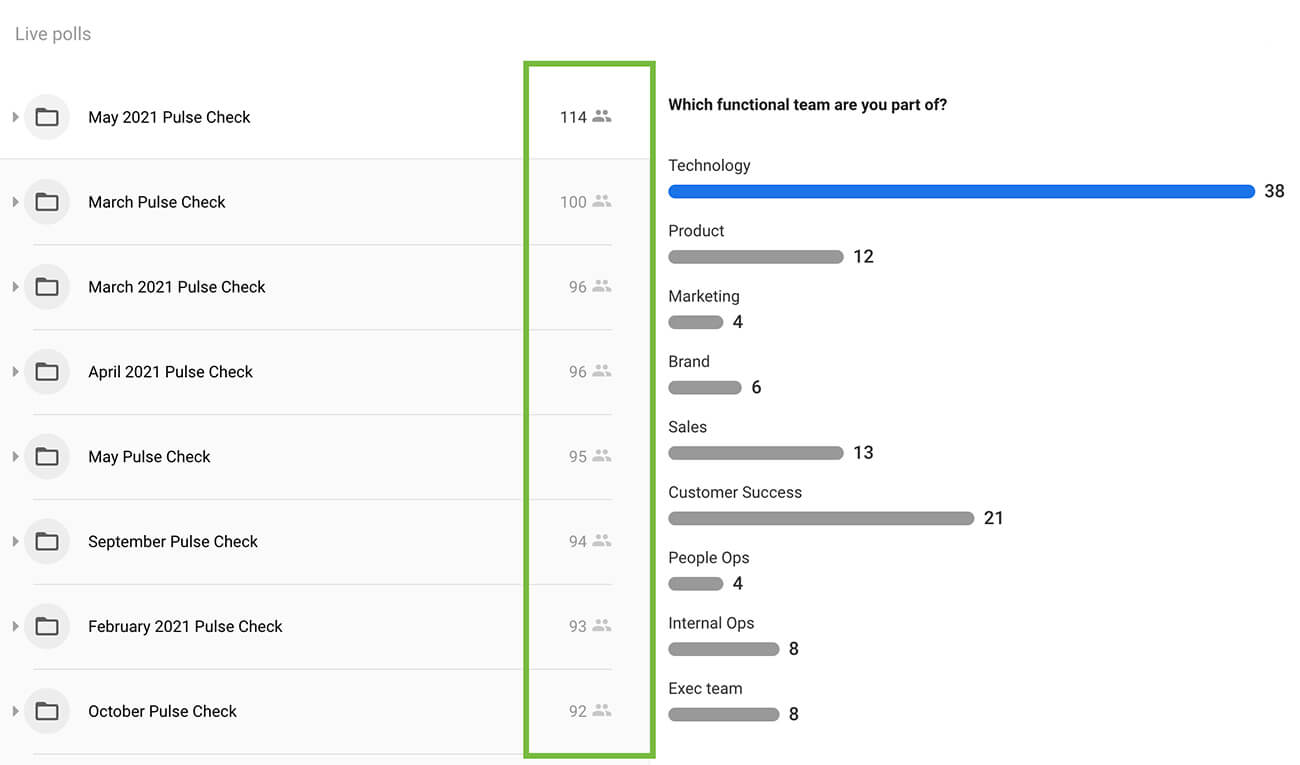1300x765 pixels.
Task: Click the Live polls heading
Action: 53,34
